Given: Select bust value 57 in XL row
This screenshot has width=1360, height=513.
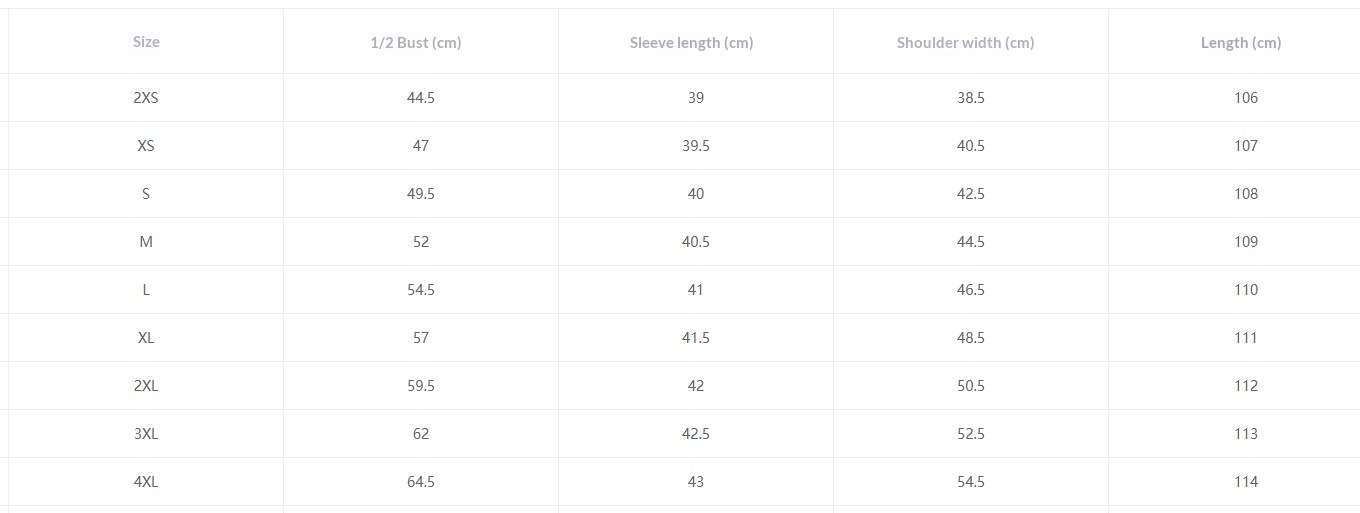Looking at the screenshot, I should coord(421,338).
